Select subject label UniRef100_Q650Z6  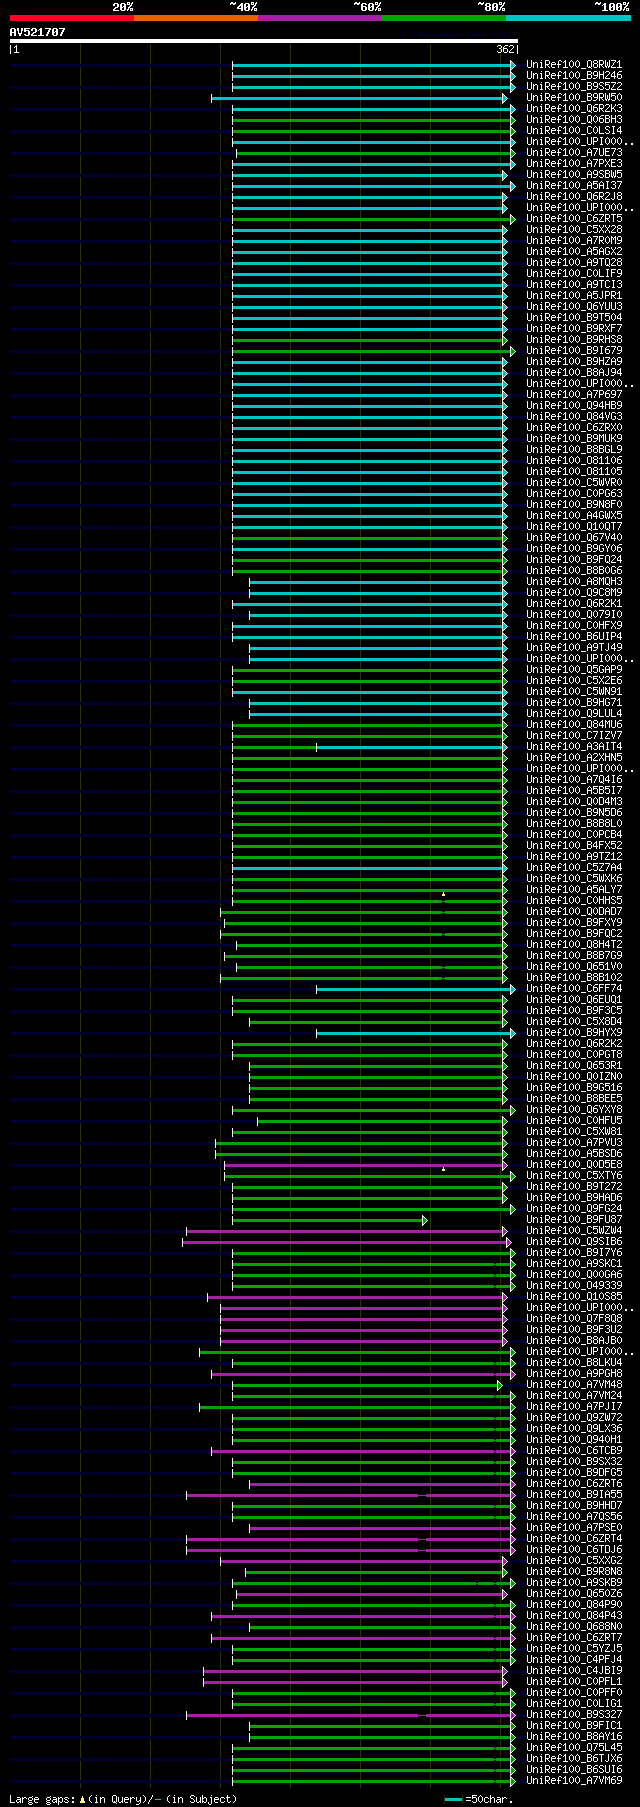click(574, 1593)
